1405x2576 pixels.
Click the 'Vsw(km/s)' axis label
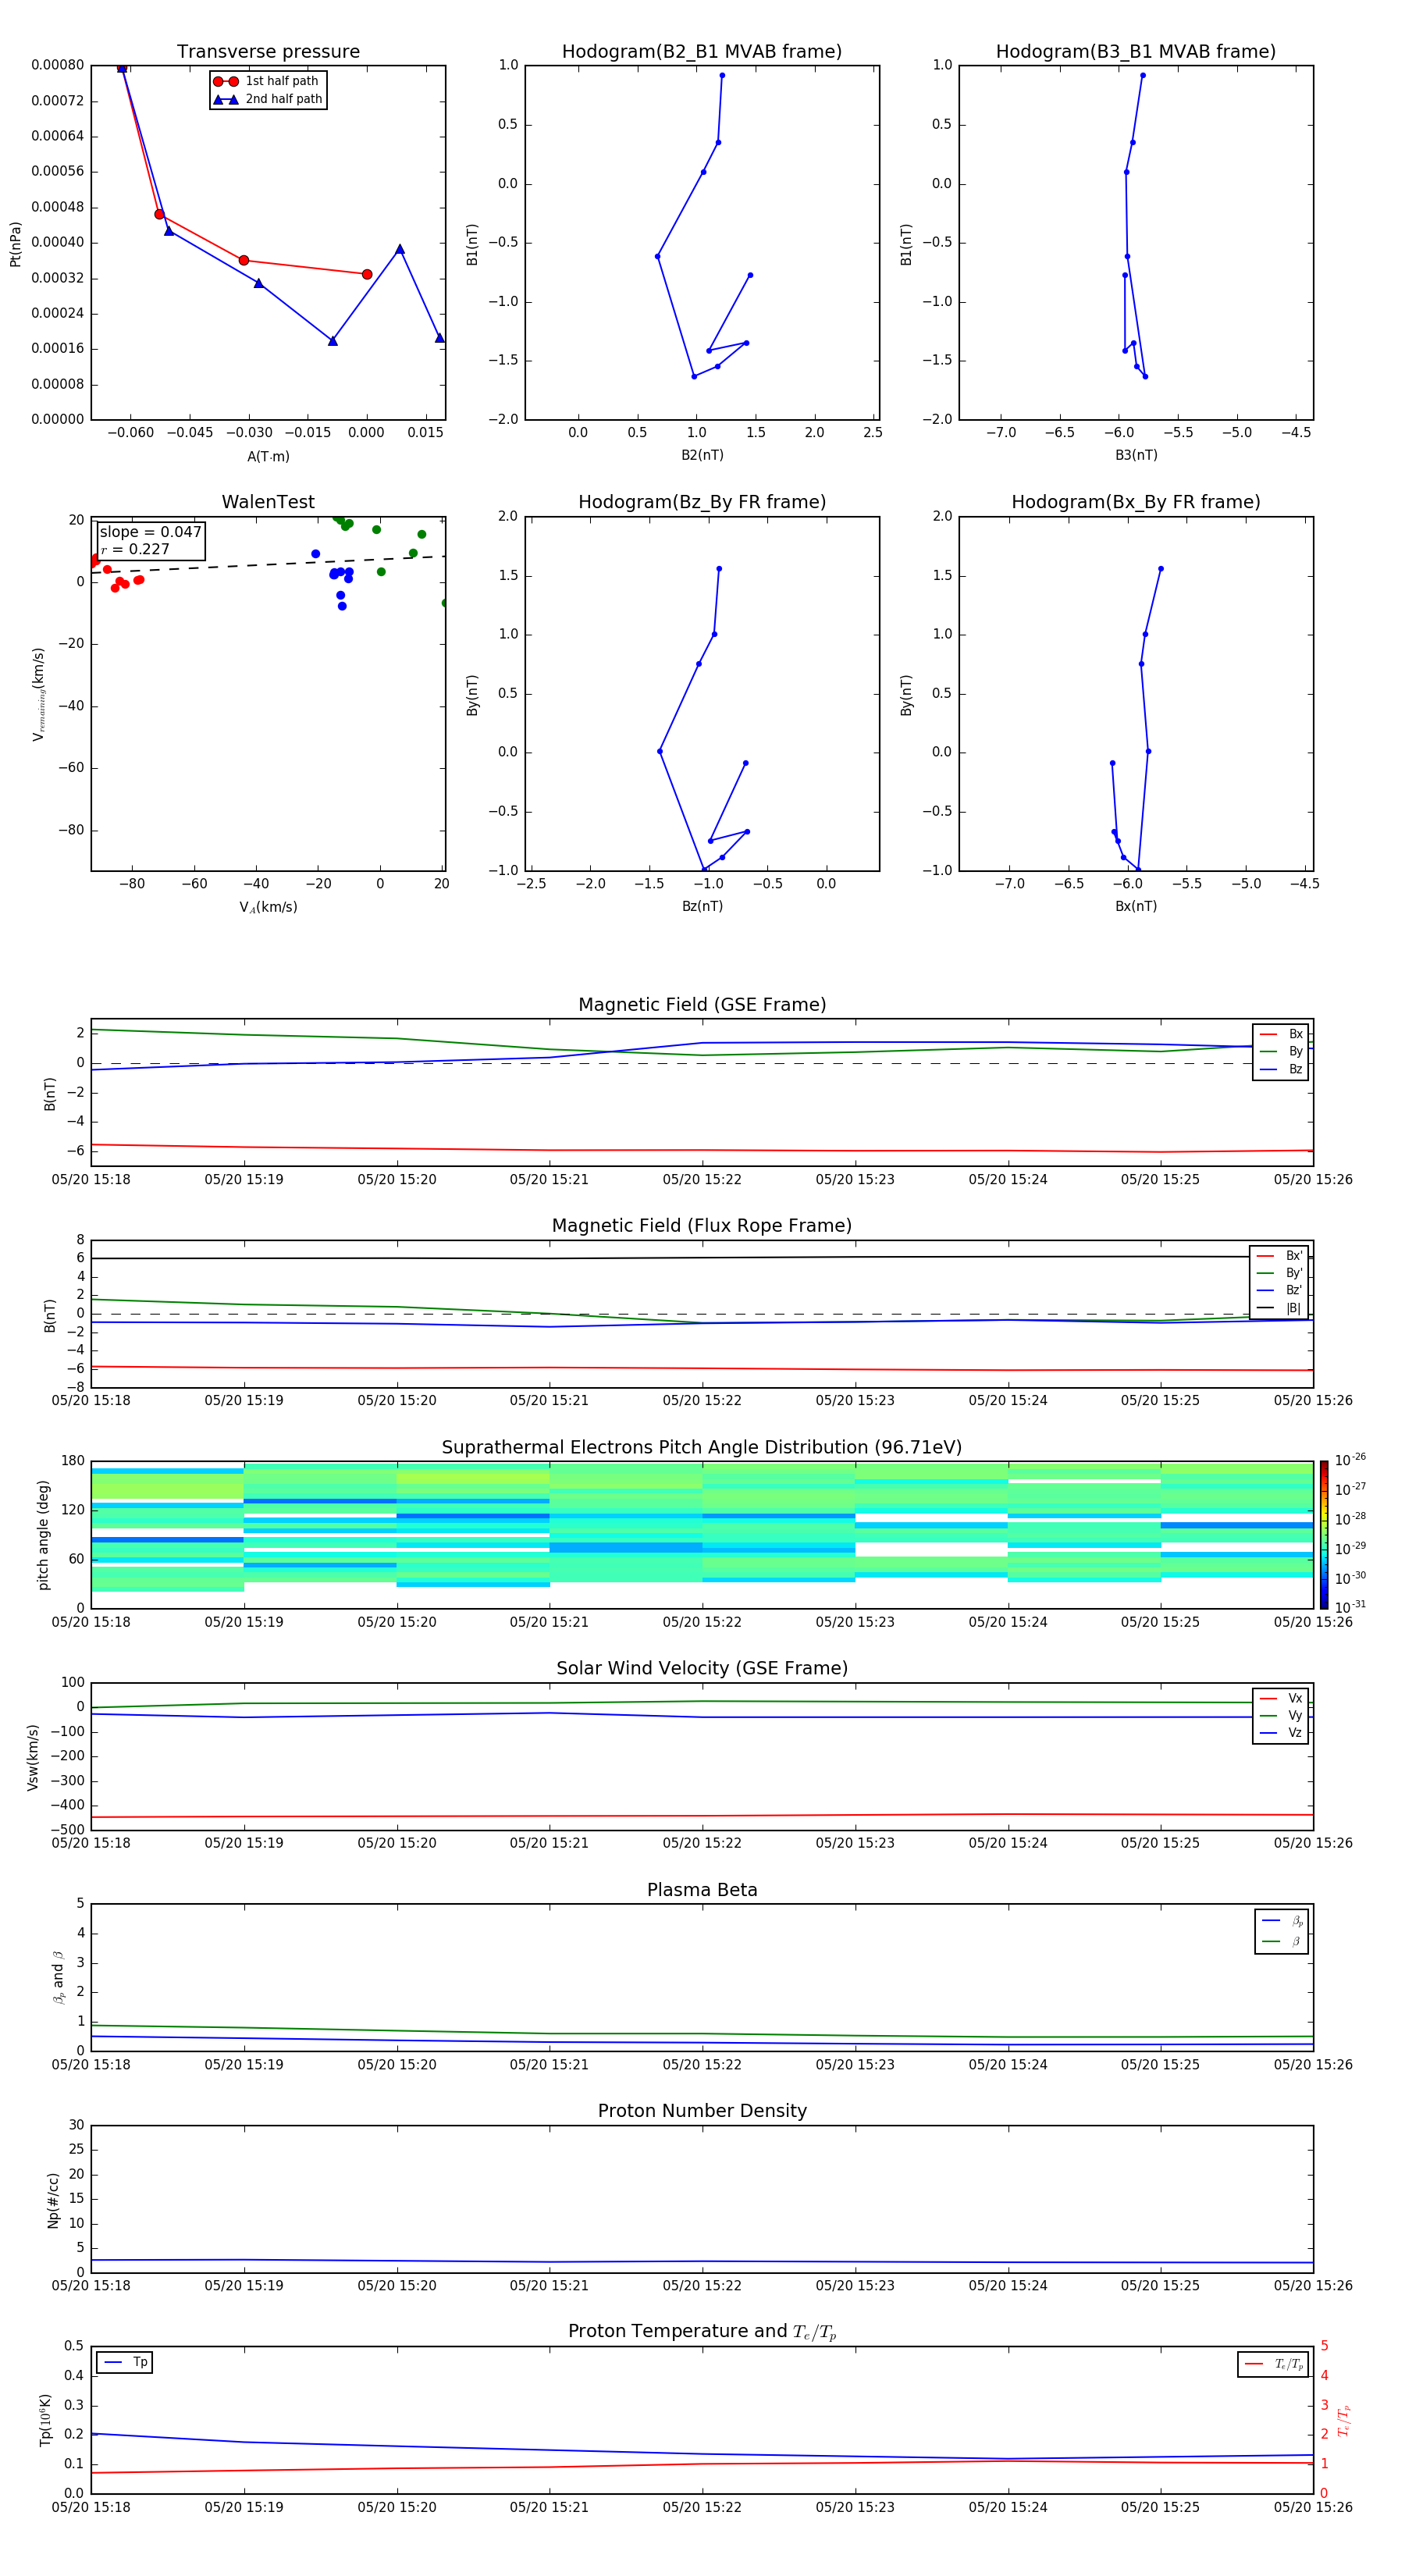pos(32,1757)
